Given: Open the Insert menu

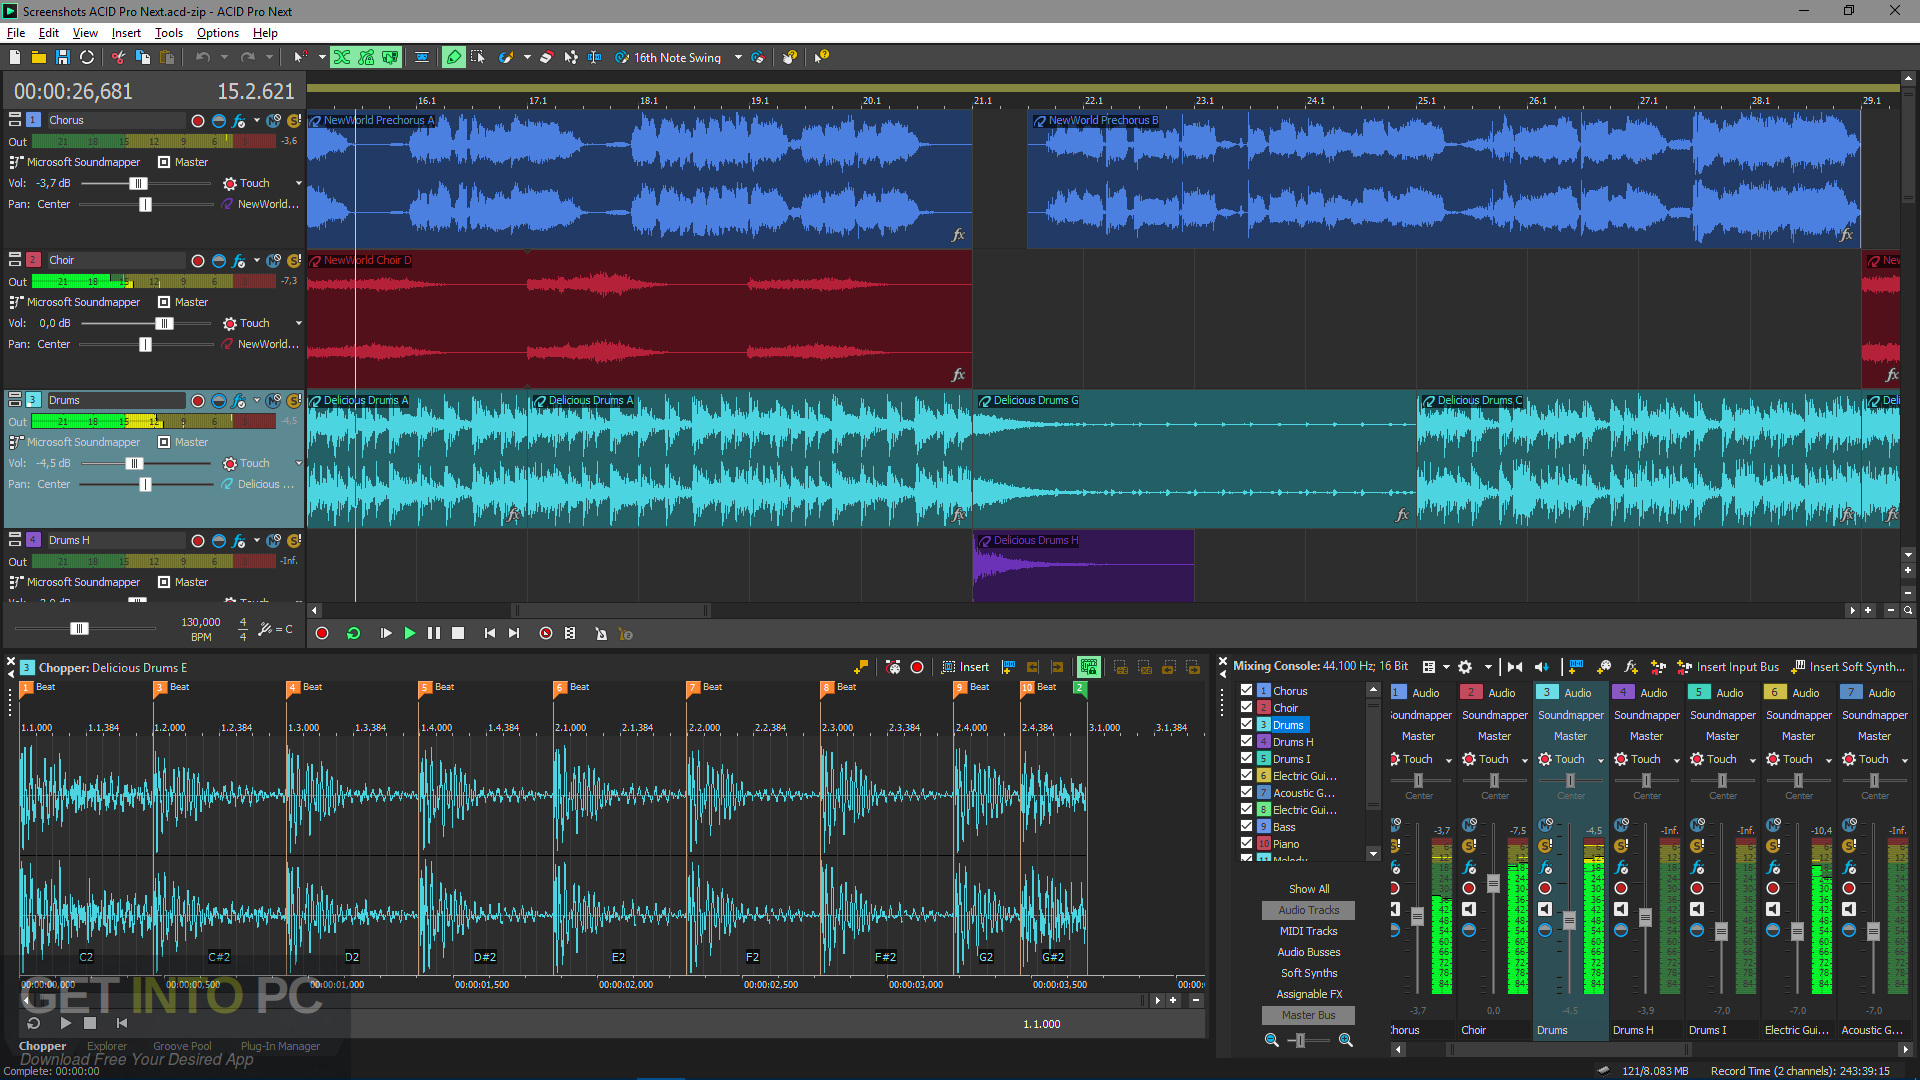Looking at the screenshot, I should click(x=126, y=33).
